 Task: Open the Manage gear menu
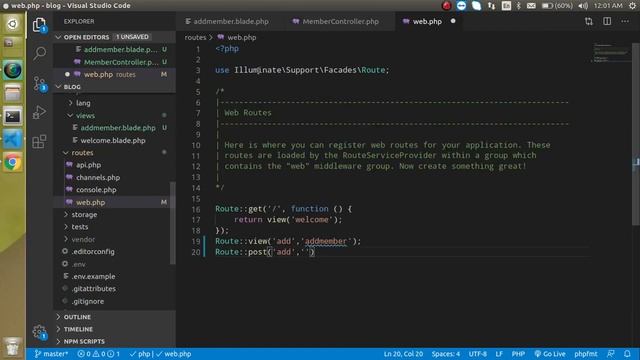[x=39, y=332]
